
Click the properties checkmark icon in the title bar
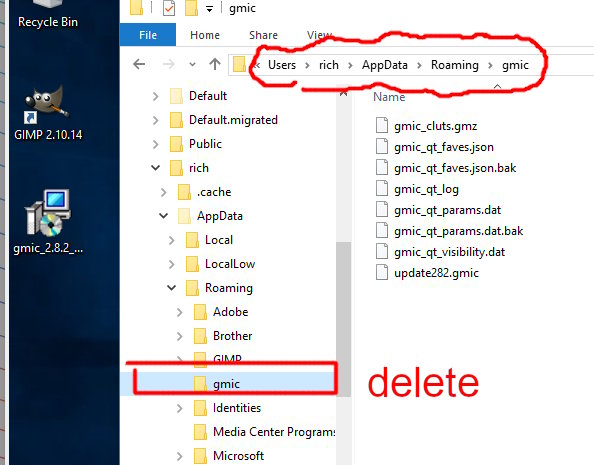[x=169, y=8]
